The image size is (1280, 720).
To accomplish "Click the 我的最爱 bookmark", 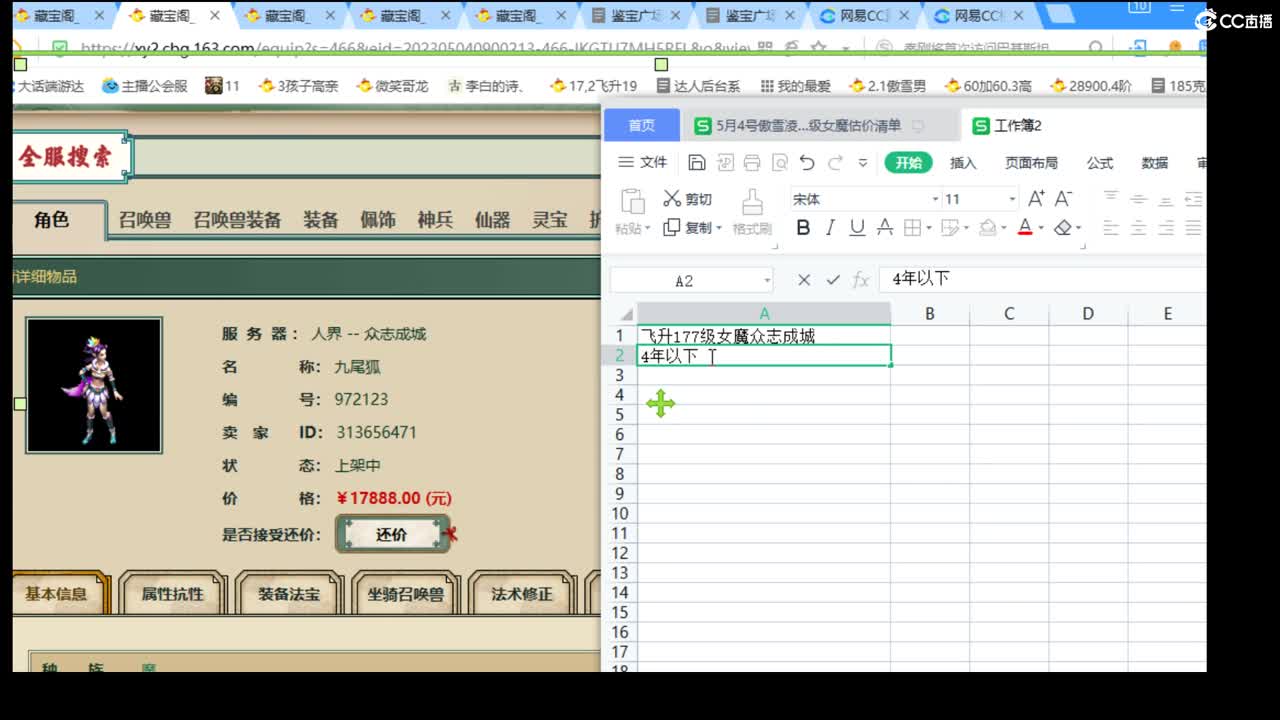I will [x=795, y=86].
